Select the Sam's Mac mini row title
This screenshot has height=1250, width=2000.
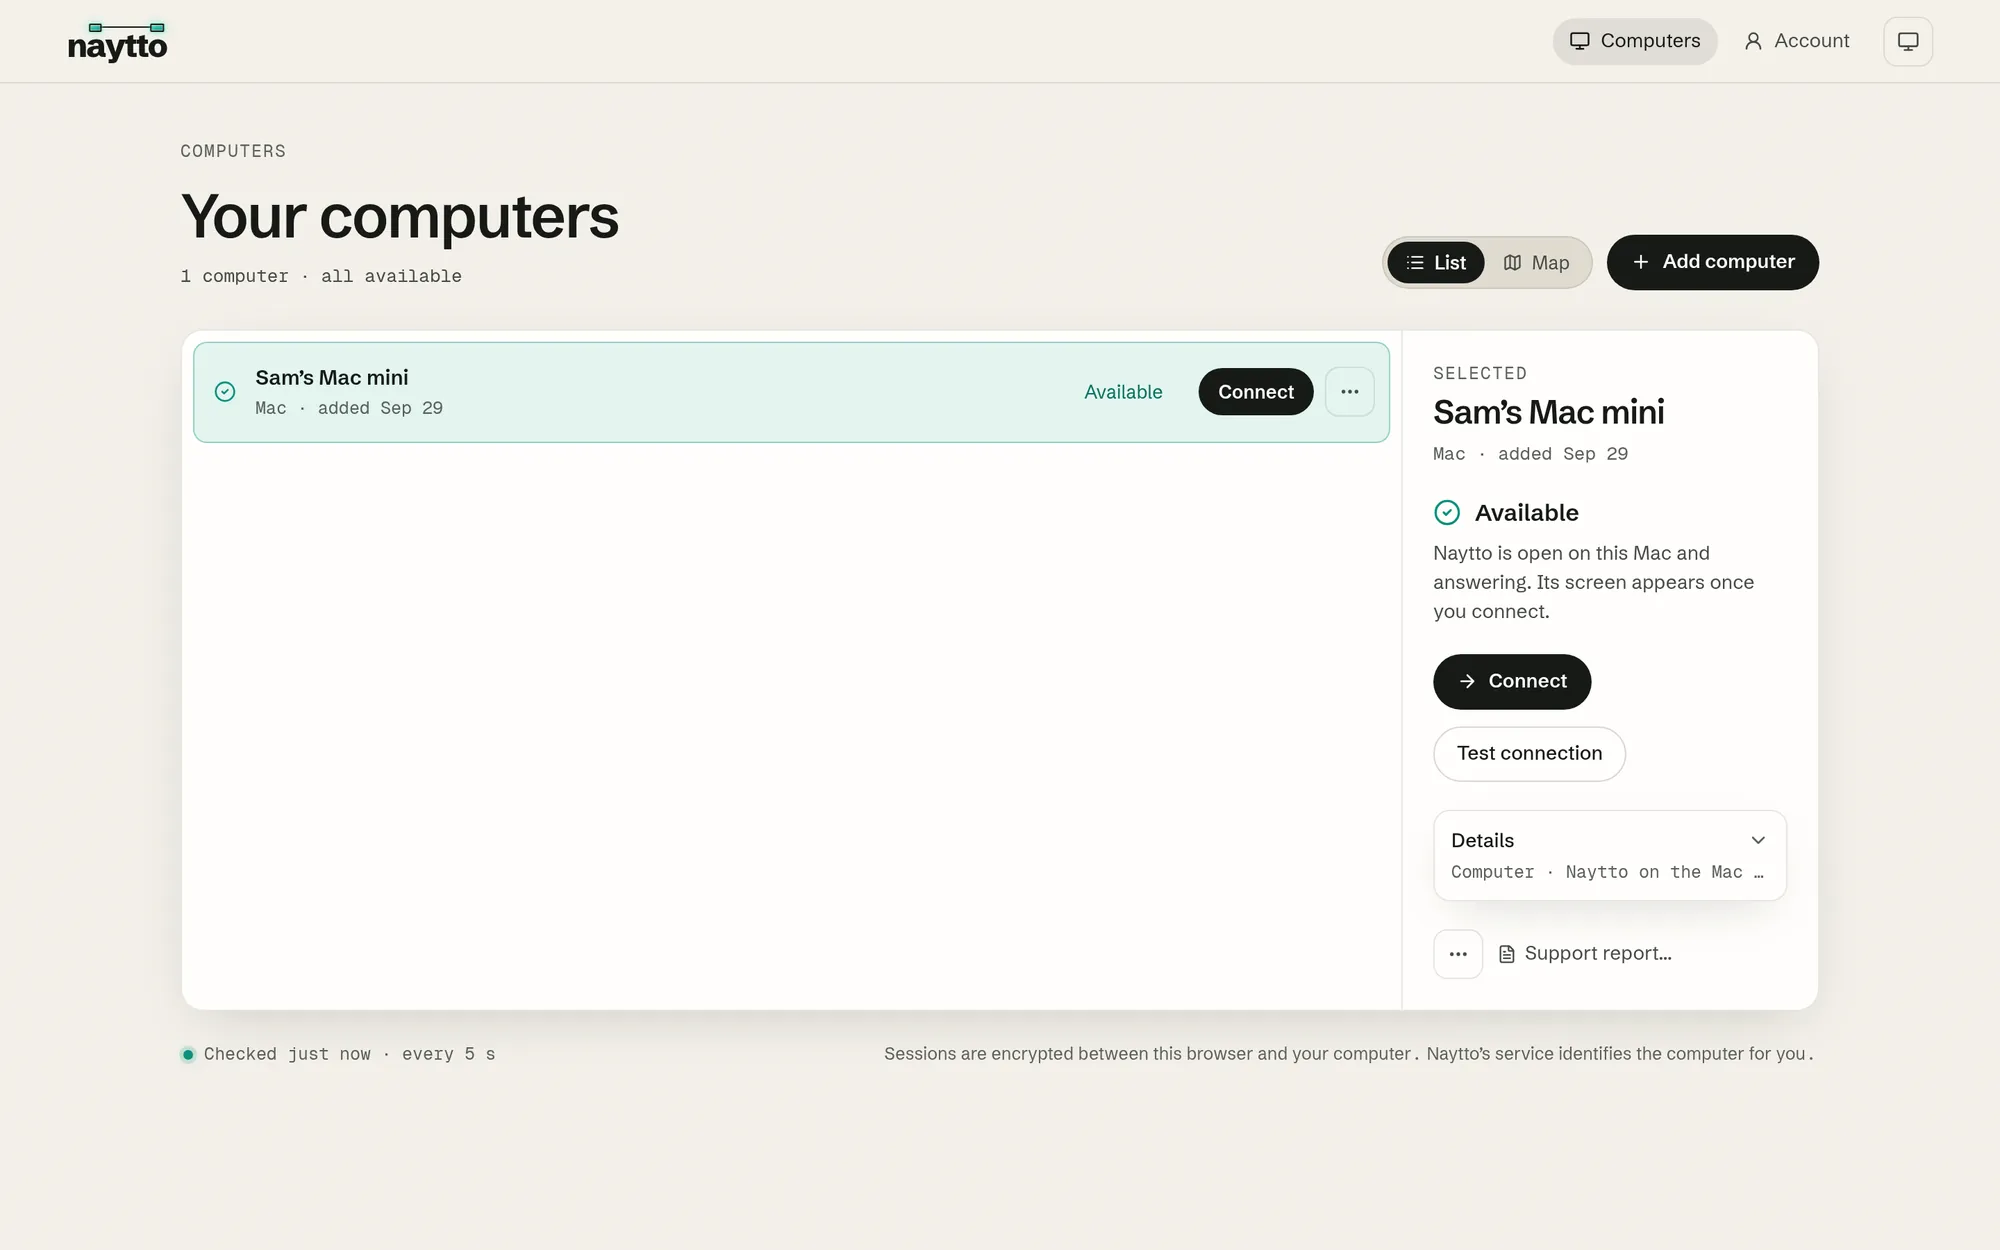click(332, 377)
